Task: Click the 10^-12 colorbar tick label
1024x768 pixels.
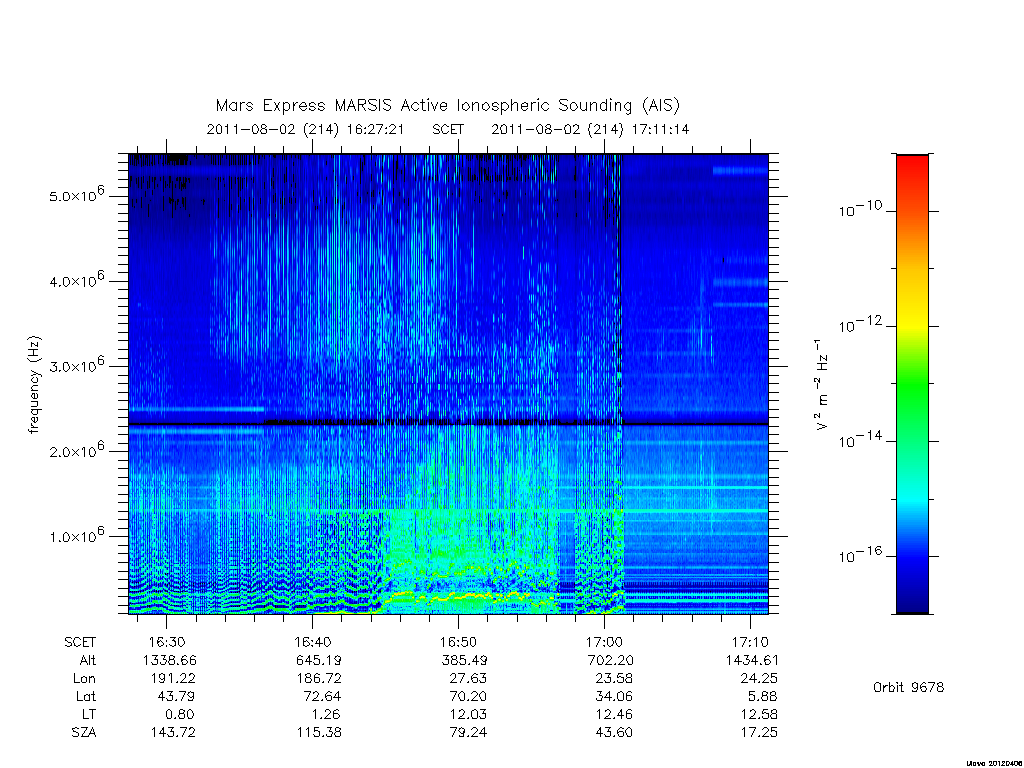Action: pyautogui.click(x=860, y=324)
